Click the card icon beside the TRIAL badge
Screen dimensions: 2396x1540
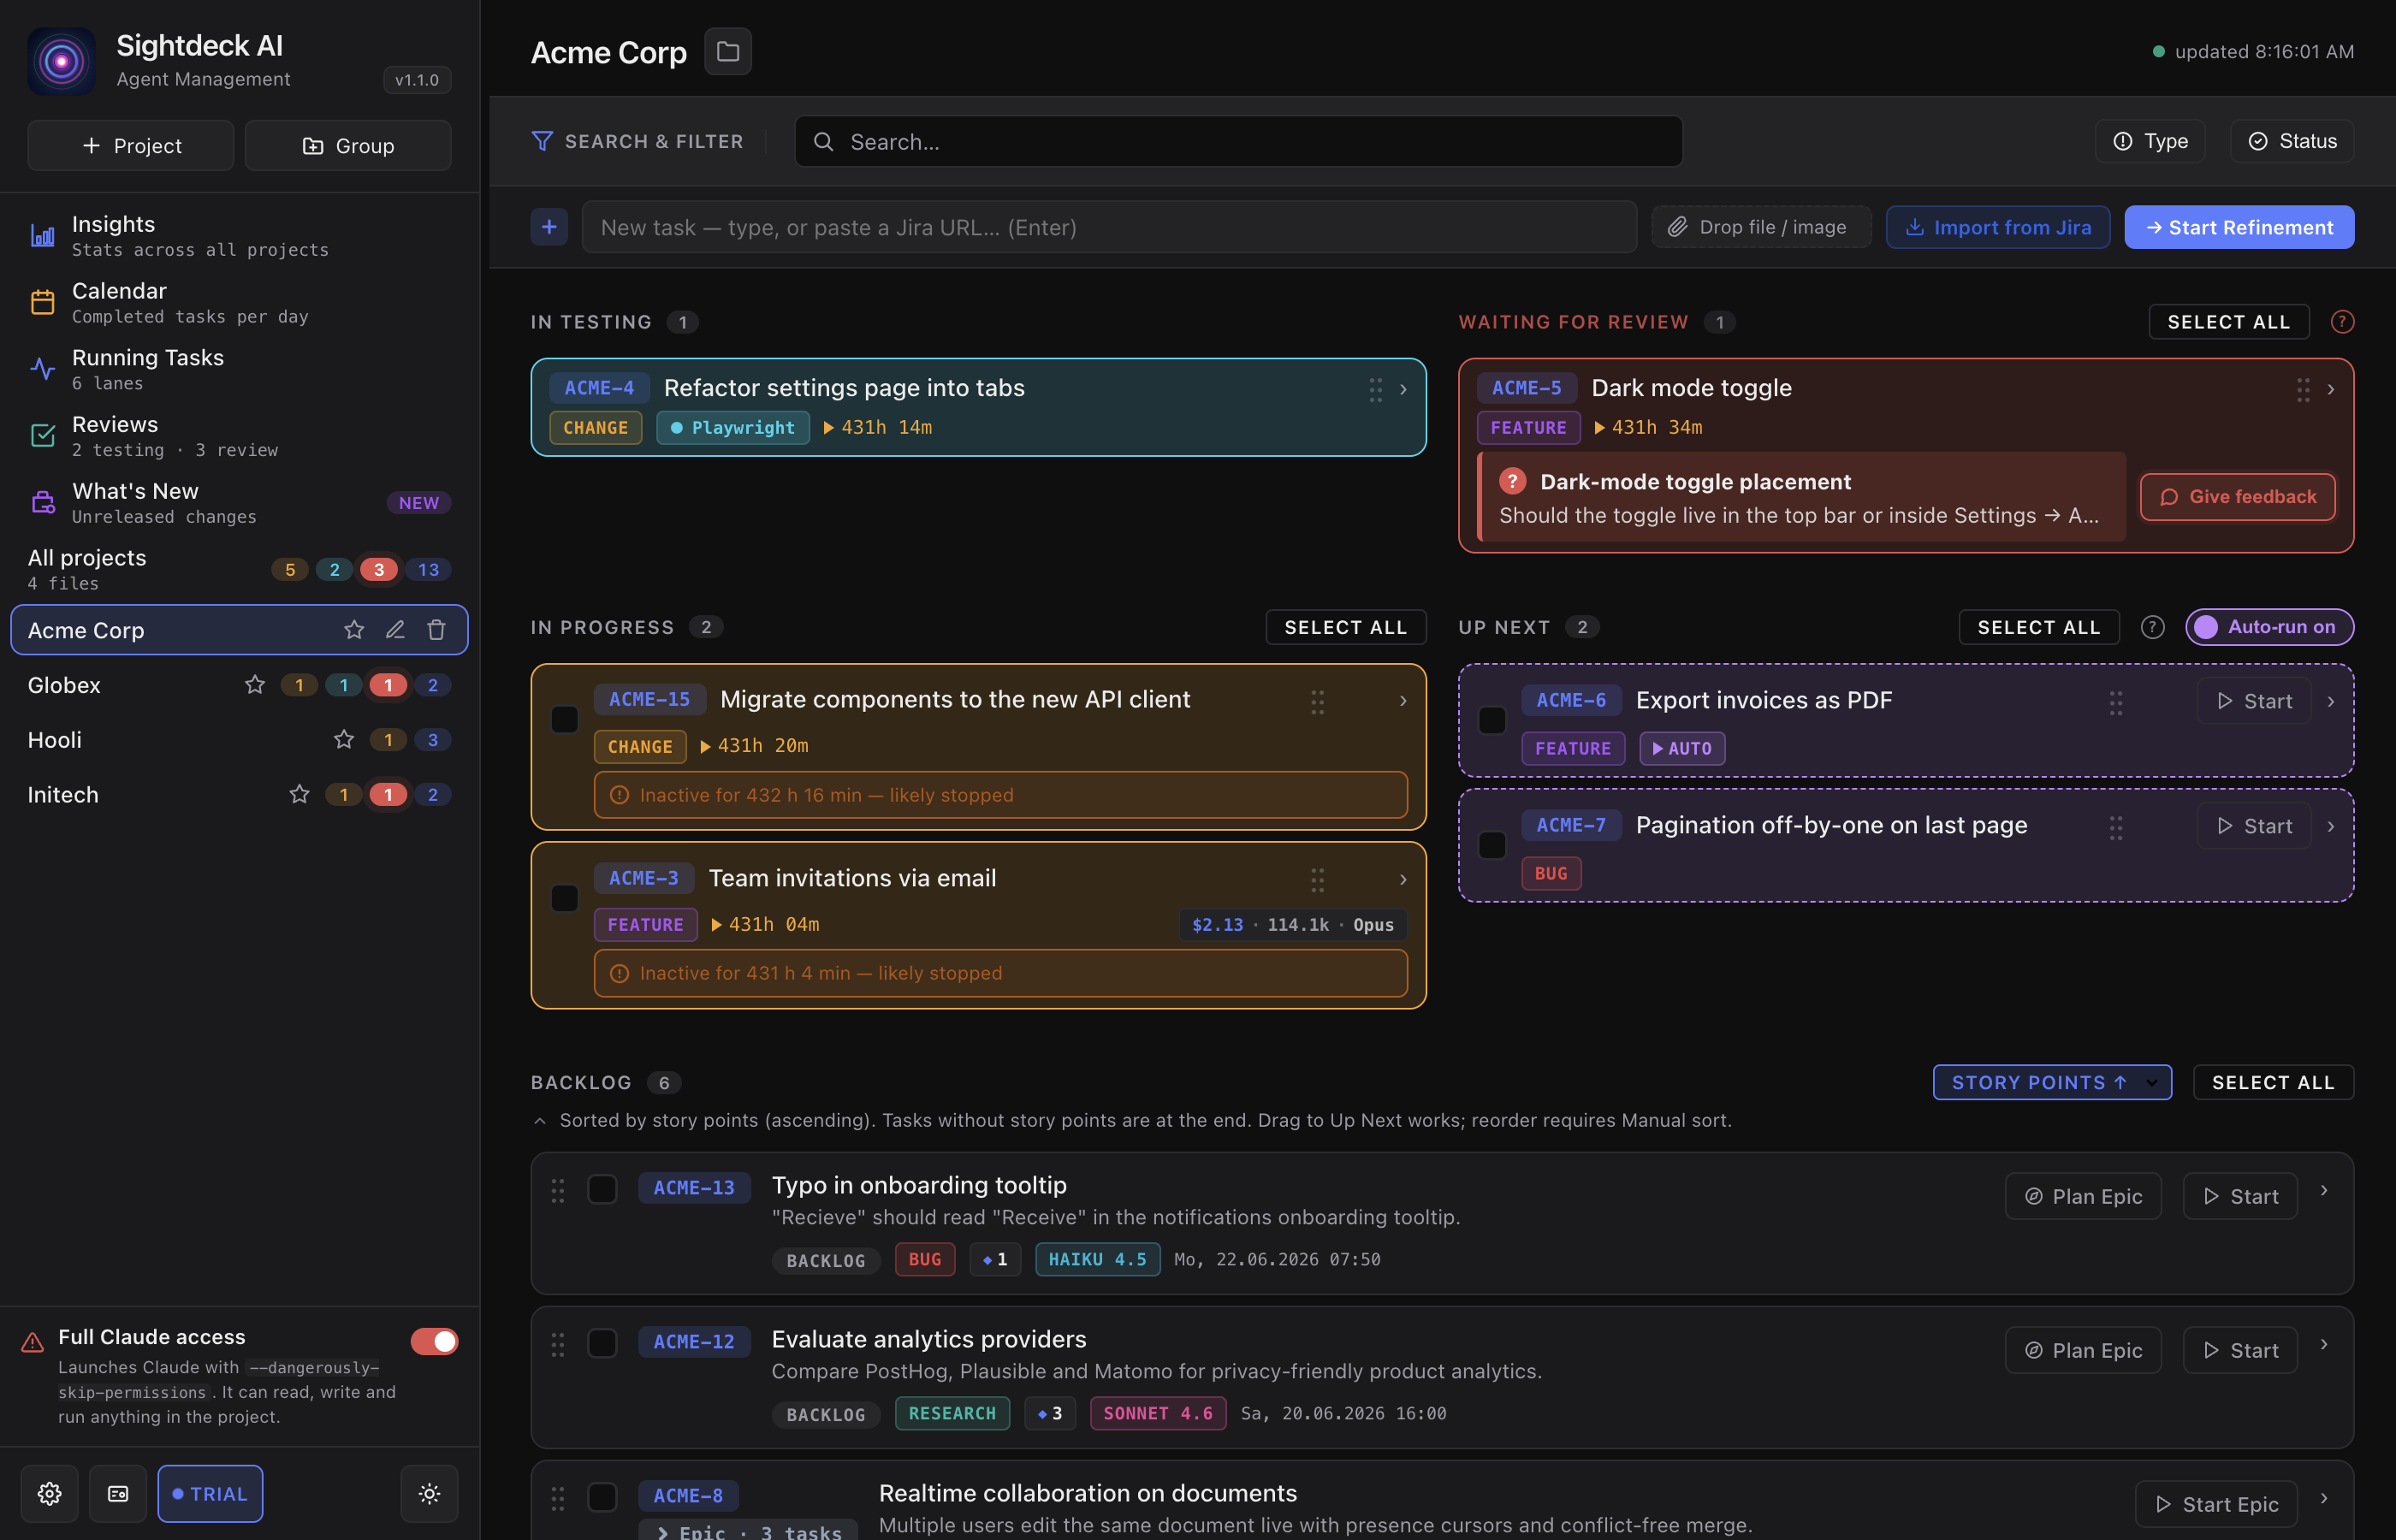coord(118,1494)
